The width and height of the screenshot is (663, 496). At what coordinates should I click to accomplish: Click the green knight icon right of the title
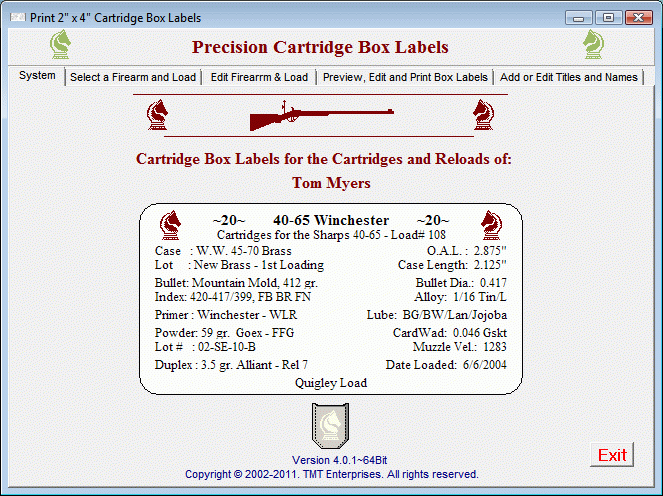click(593, 44)
